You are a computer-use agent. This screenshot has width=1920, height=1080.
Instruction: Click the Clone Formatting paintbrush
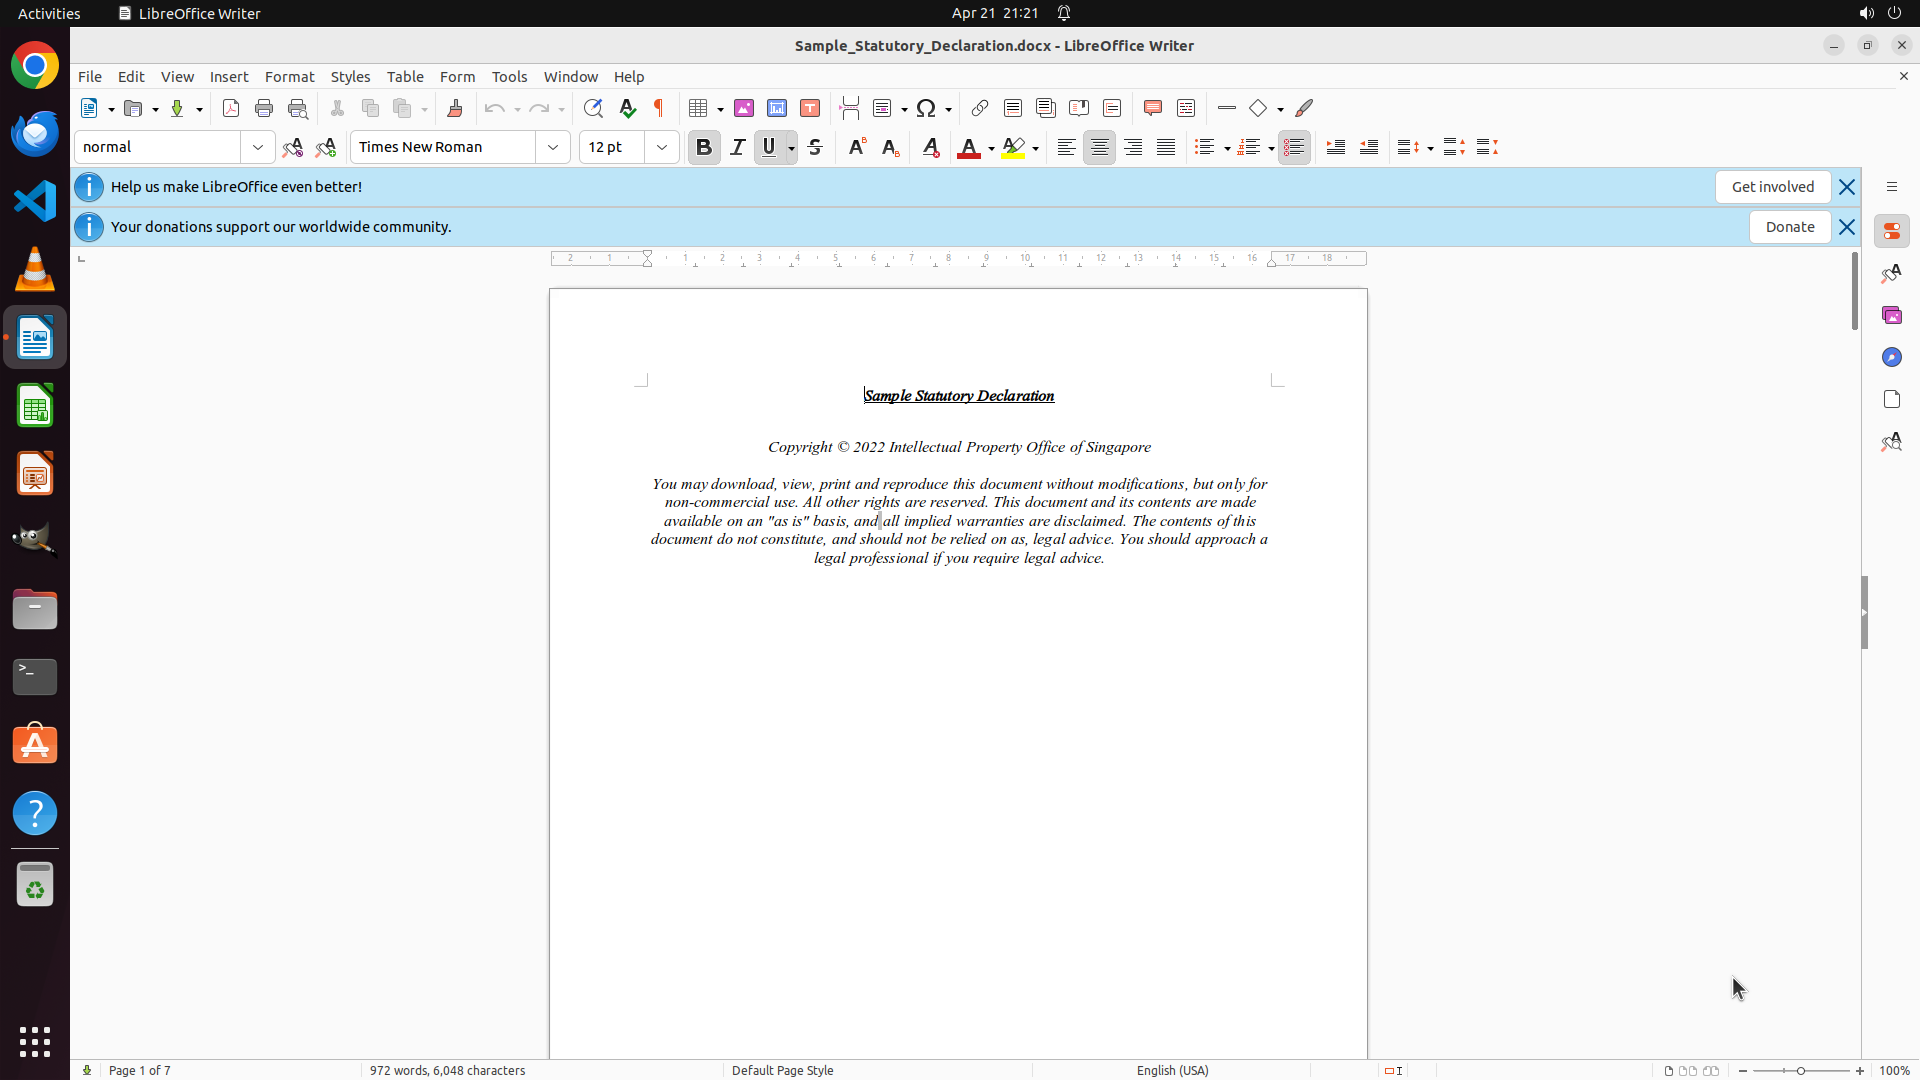455,108
